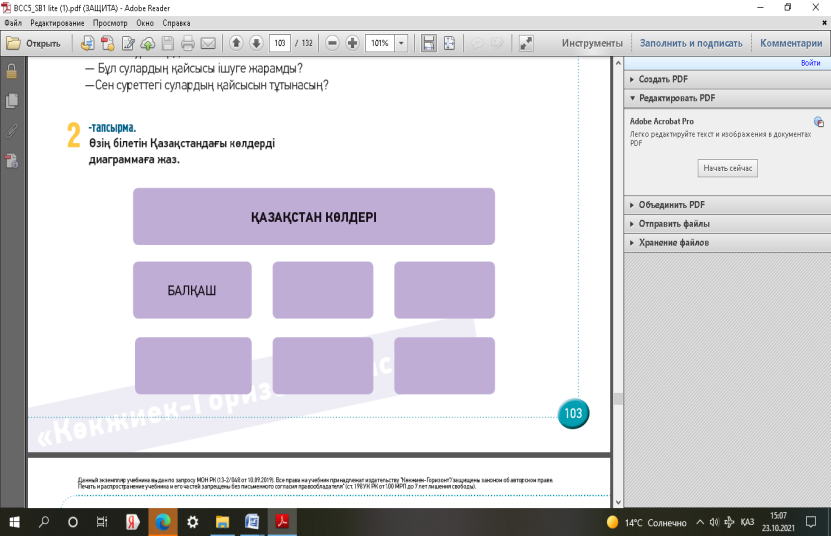The width and height of the screenshot is (831, 536).
Task: Go to next page with down arrow
Action: [256, 43]
